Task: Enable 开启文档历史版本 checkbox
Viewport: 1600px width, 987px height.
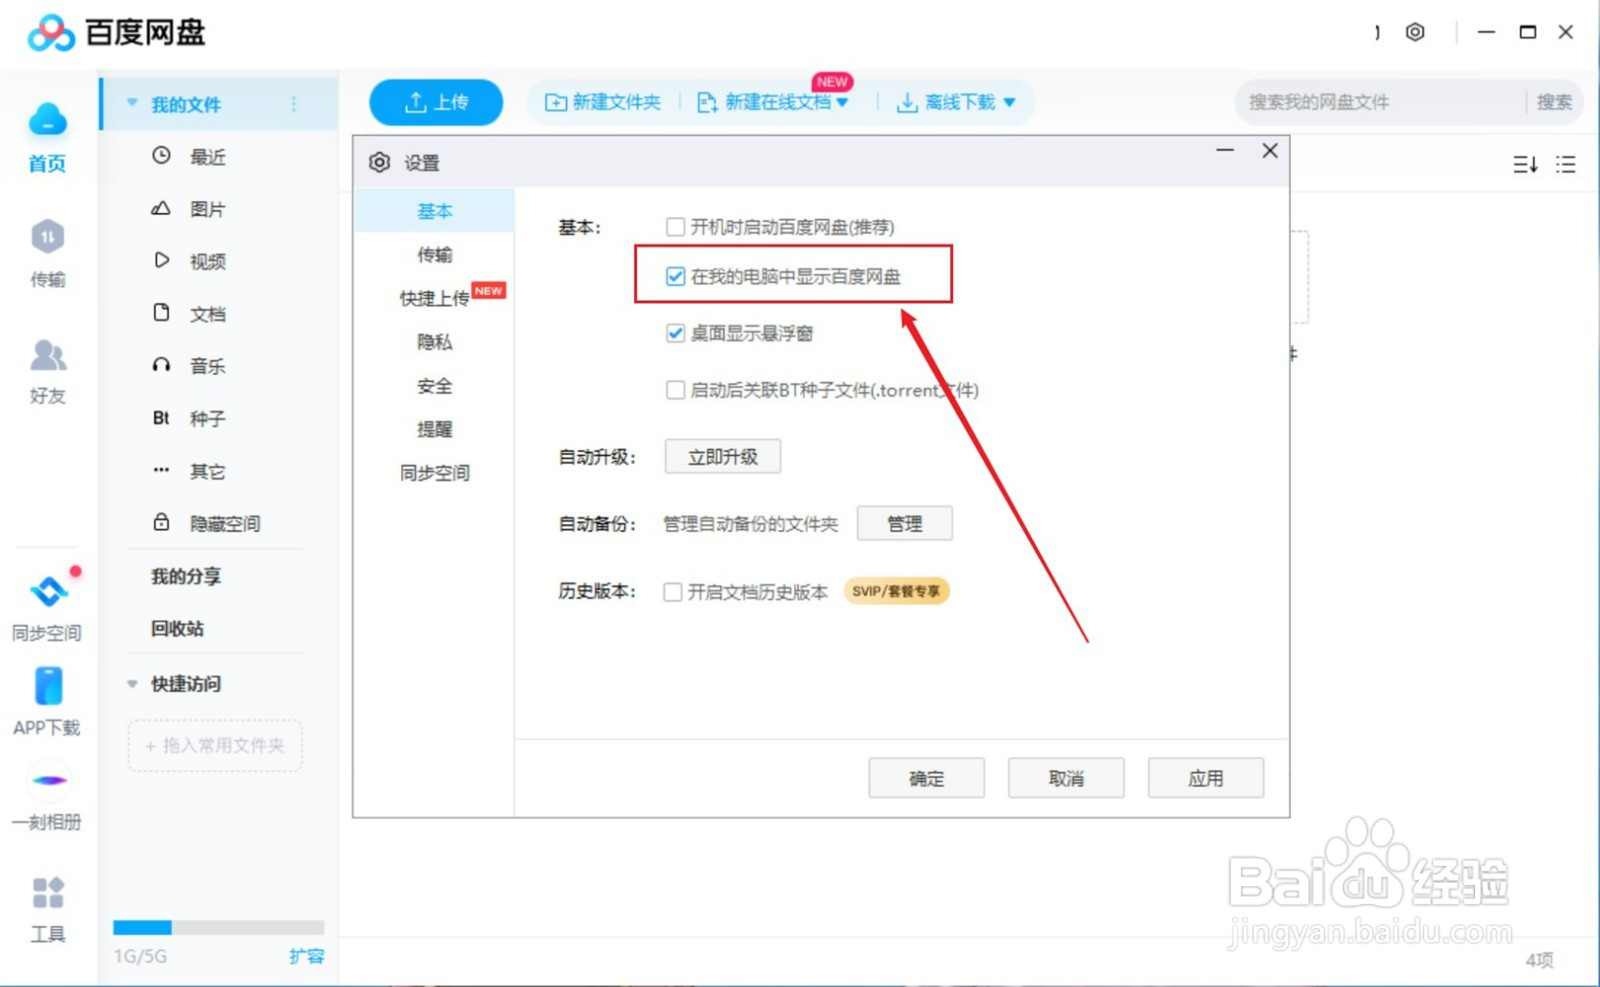Action: 673,592
